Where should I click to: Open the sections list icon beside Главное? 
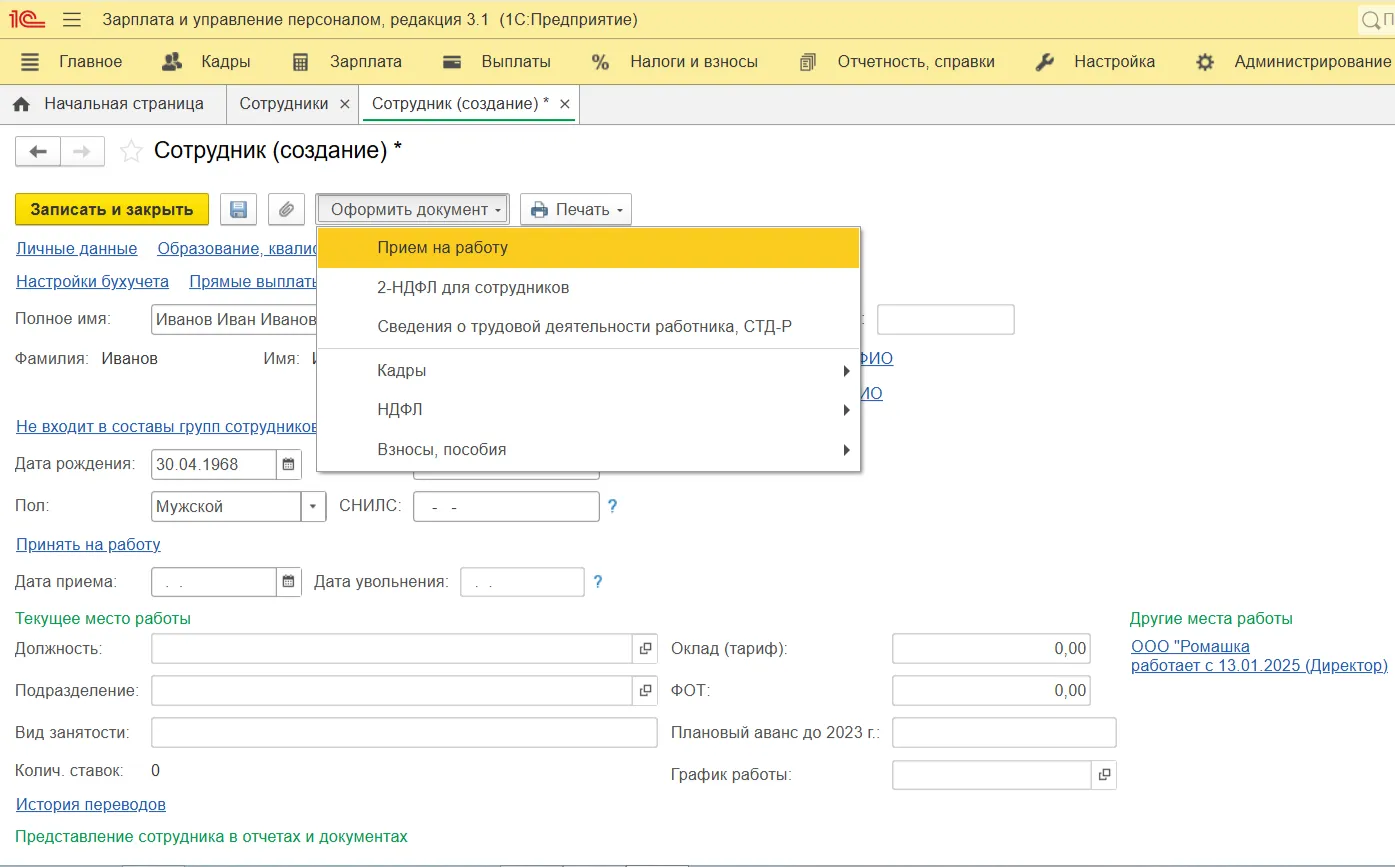30,62
